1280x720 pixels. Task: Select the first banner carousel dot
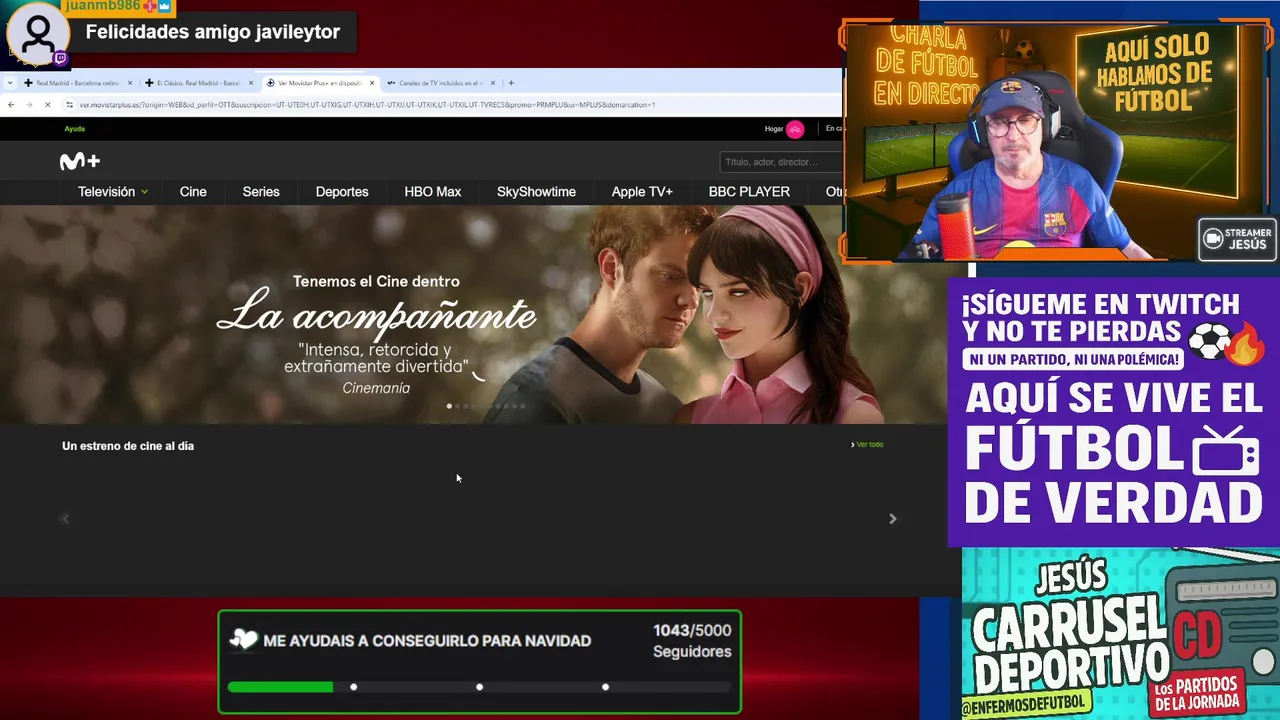[449, 406]
